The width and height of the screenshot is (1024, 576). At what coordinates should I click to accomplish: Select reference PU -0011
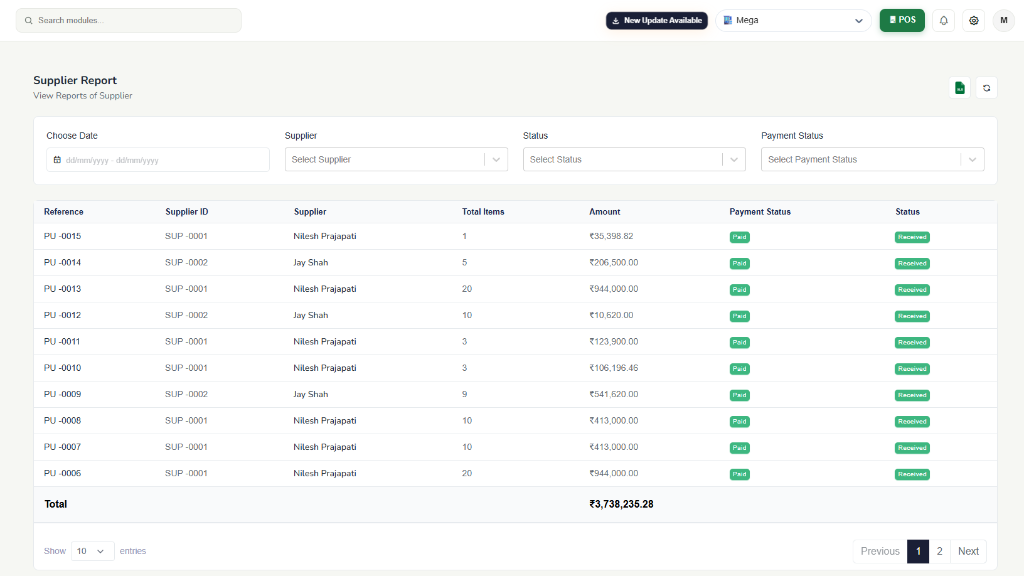[x=62, y=342]
